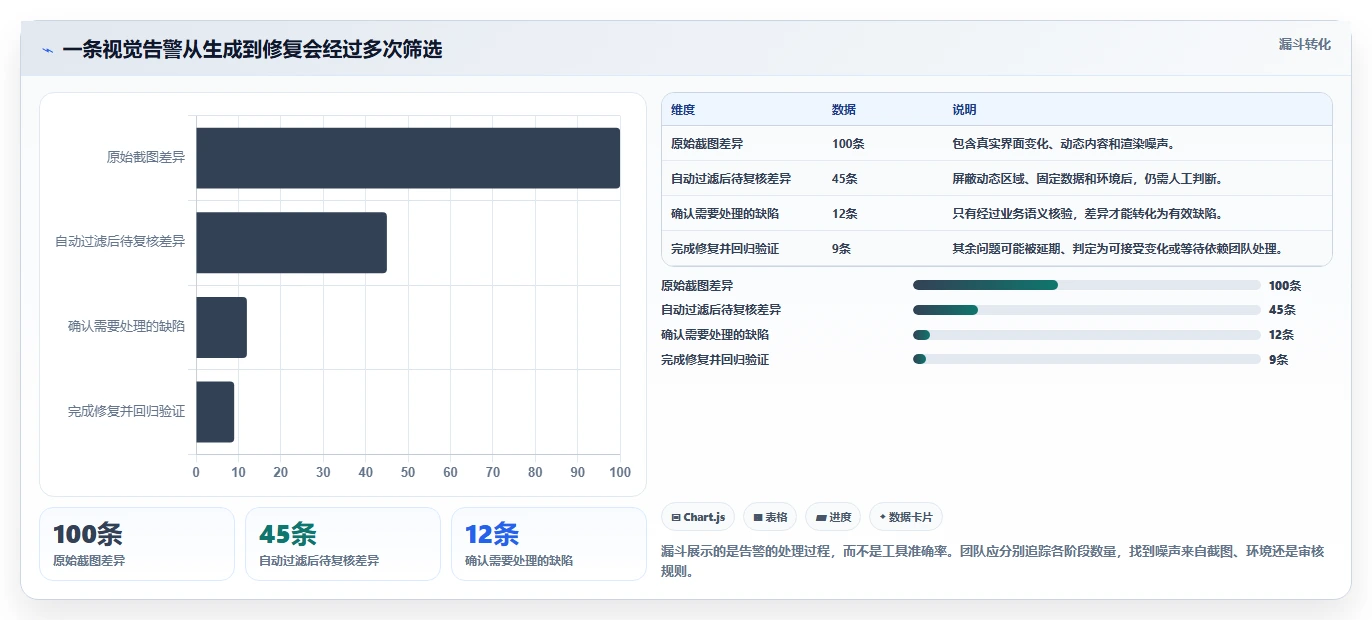Click the 完成修复并回归验证 label left of progress bar
The width and height of the screenshot is (1372, 620).
tap(715, 360)
